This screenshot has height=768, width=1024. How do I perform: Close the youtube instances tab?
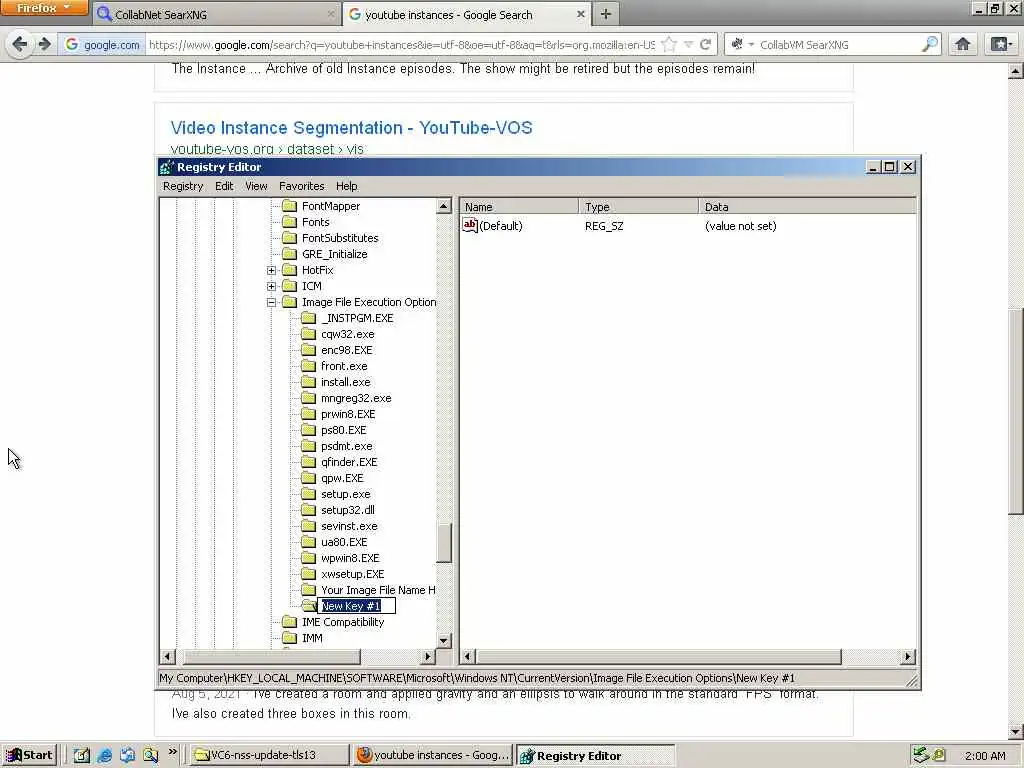[581, 14]
